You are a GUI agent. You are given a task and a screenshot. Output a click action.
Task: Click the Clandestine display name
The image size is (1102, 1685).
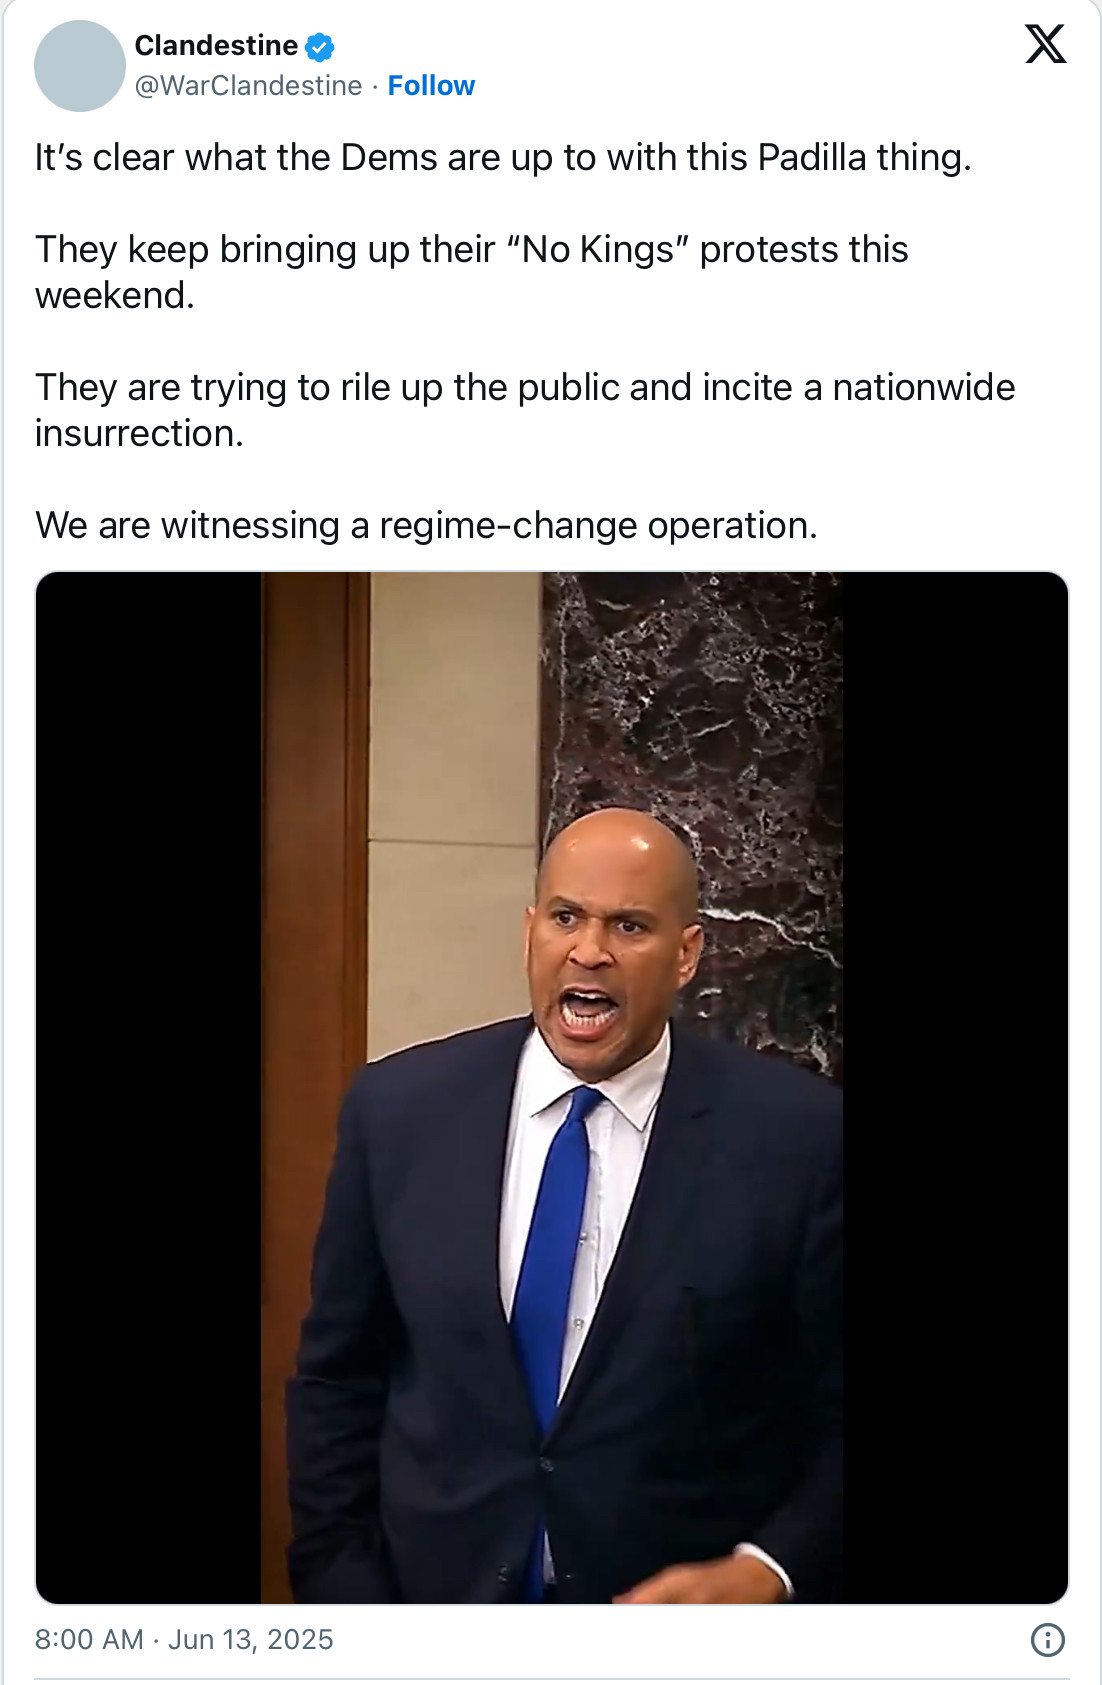[x=216, y=46]
